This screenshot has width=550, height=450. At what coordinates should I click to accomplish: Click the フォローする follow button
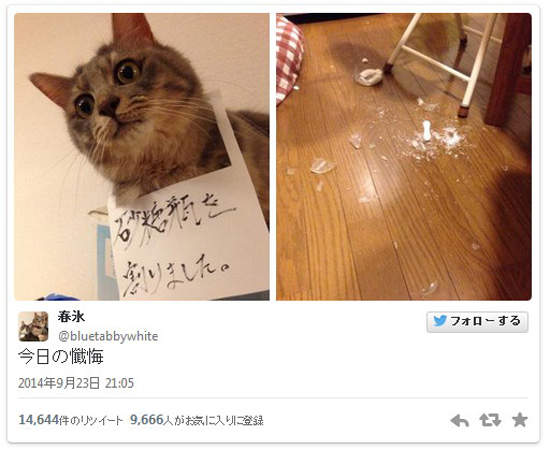pos(477,321)
